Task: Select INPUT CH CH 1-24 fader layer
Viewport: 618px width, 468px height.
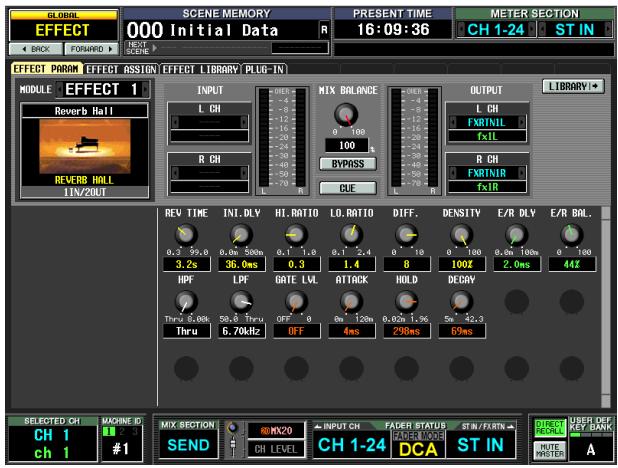Action: 352,445
